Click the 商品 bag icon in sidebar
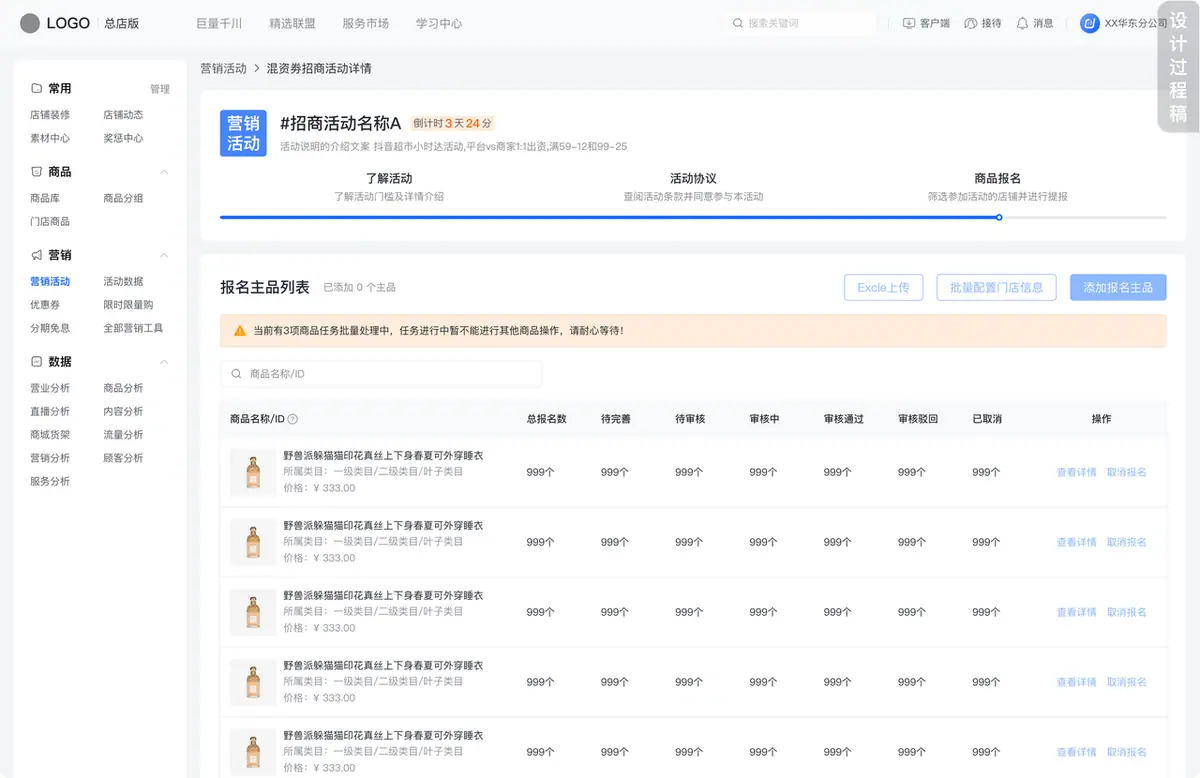Screen dimensions: 1200x778 click(x=36, y=172)
